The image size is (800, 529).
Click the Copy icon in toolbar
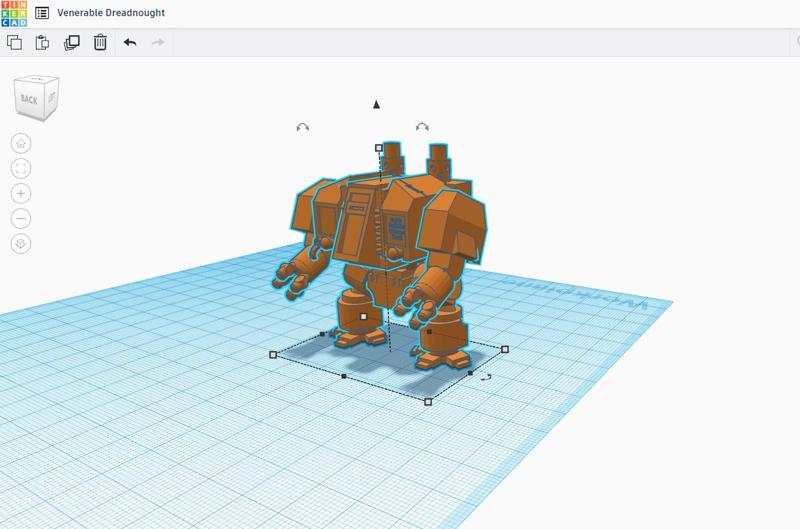click(x=14, y=42)
